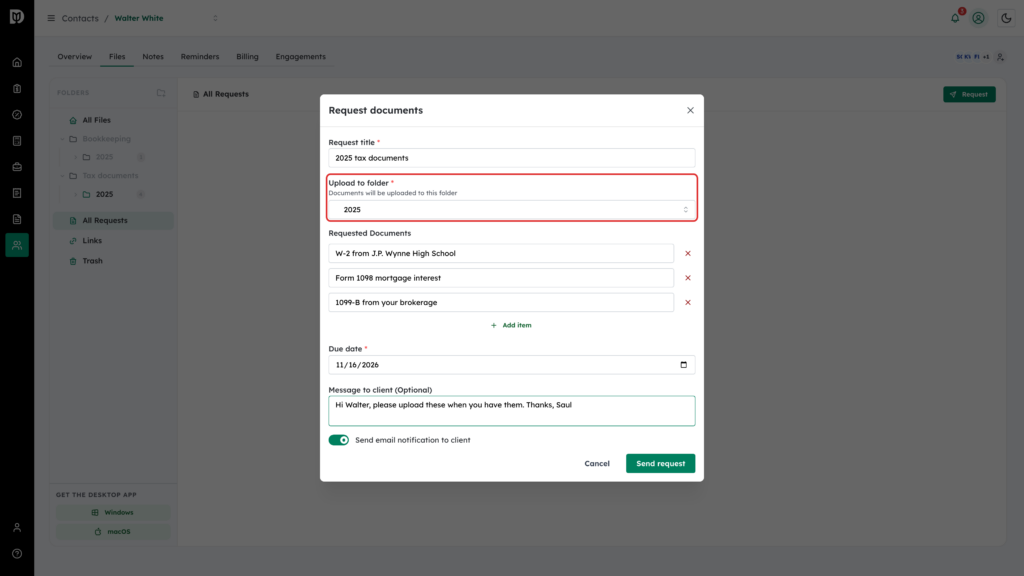The image size is (1024, 576).
Task: Open the account avatar icon
Action: coord(978,18)
